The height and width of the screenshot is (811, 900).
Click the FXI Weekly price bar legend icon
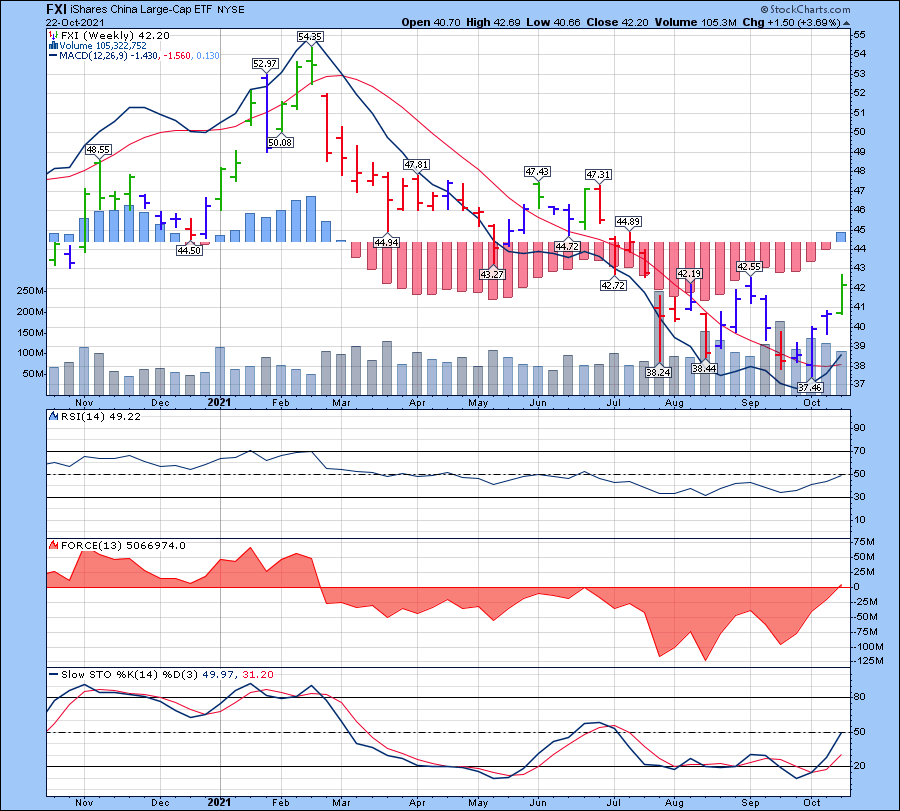point(53,34)
